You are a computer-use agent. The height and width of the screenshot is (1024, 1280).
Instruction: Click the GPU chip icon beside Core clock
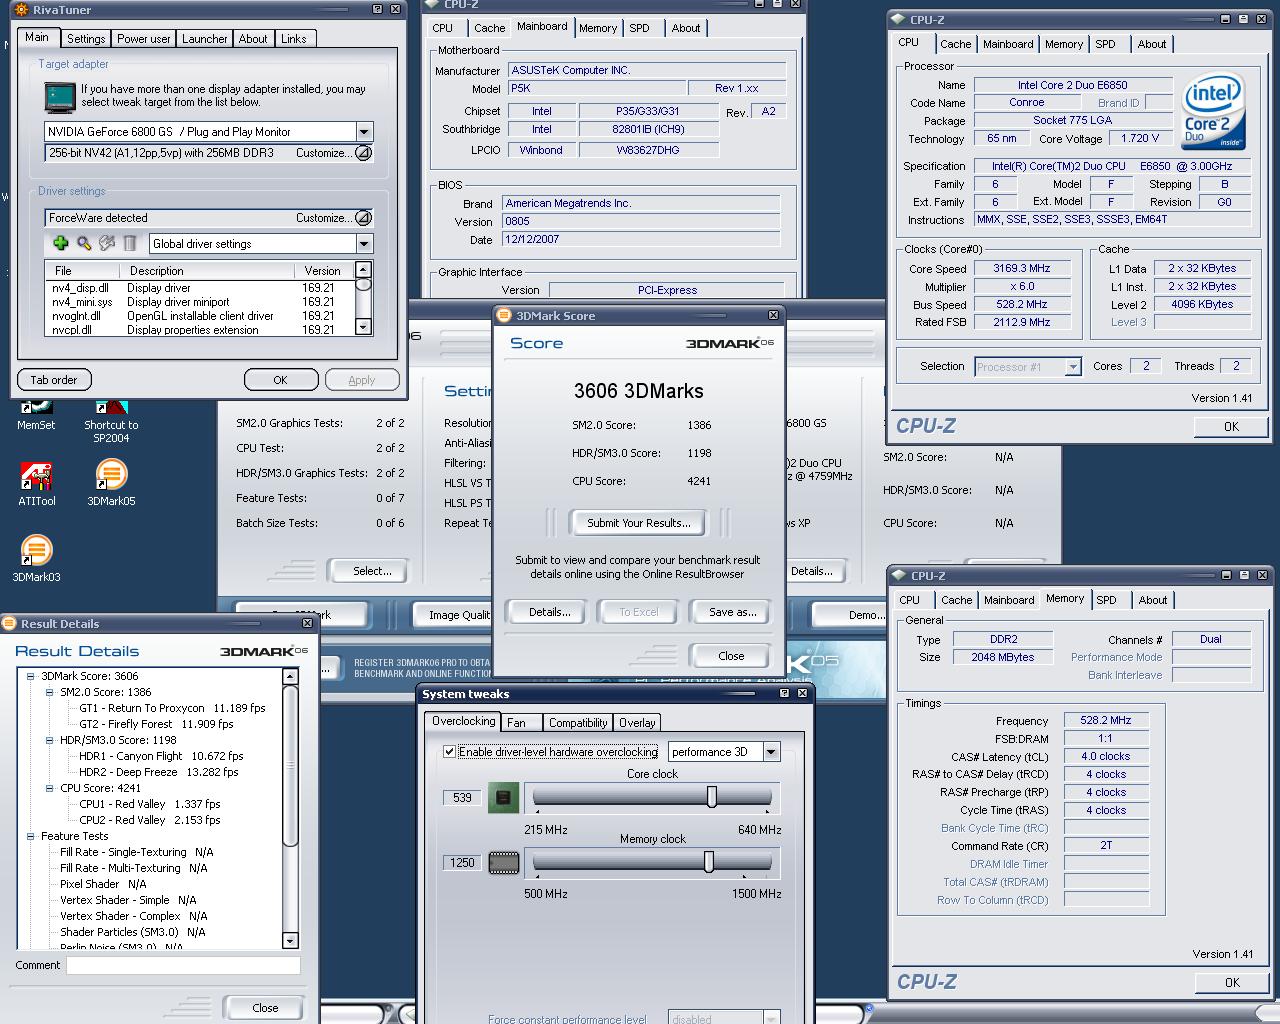[x=503, y=798]
